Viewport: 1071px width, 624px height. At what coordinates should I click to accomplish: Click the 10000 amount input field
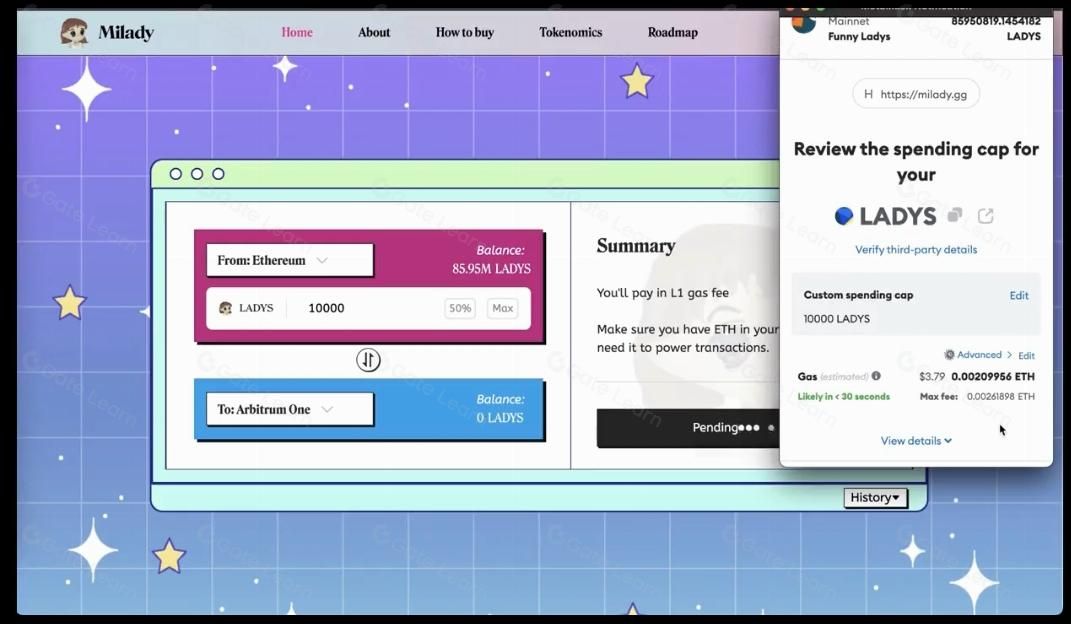point(369,308)
